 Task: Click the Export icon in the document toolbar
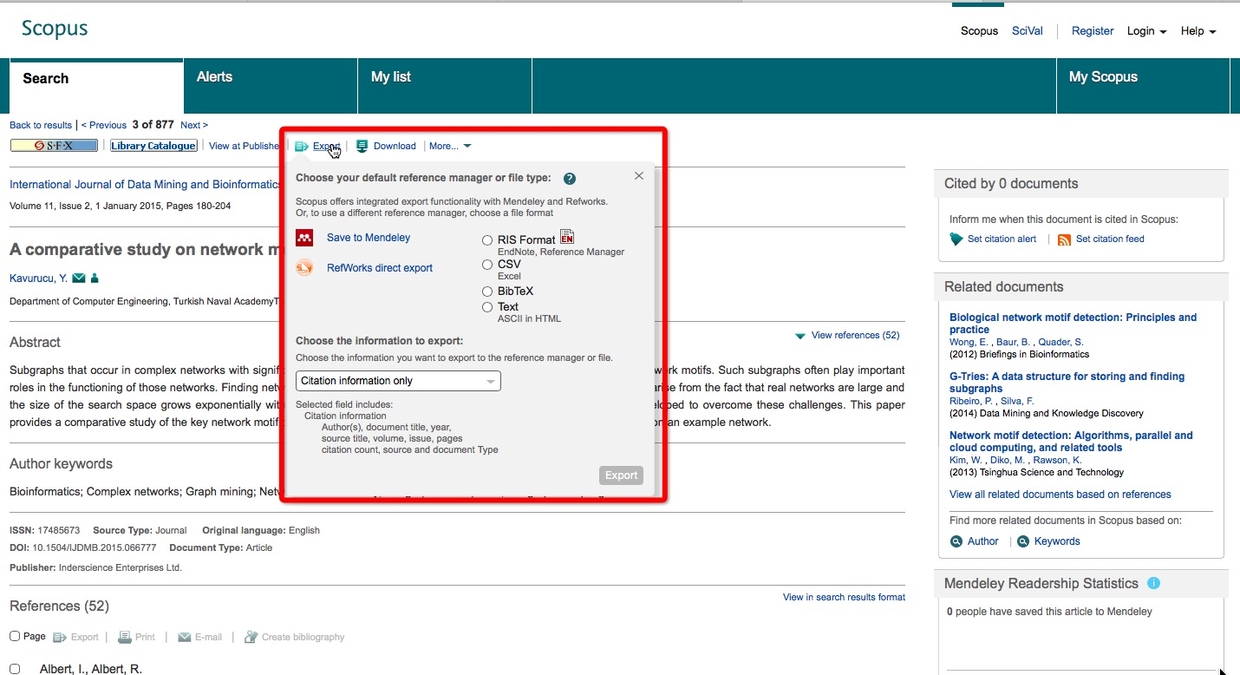pyautogui.click(x=301, y=146)
